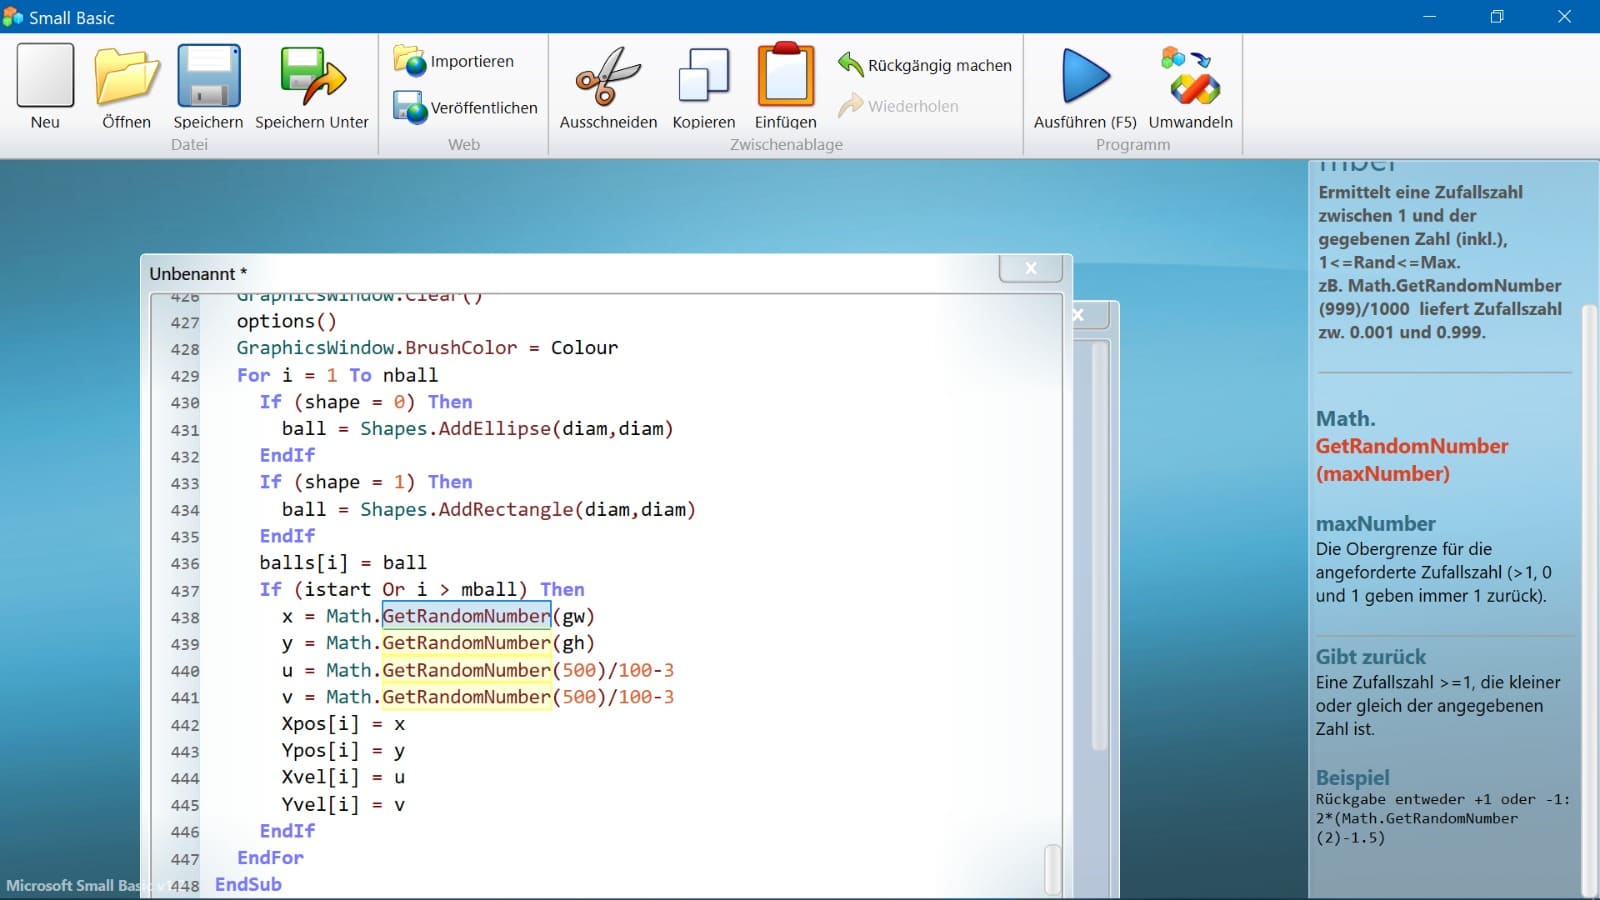Screen dimensions: 1600x900
Task: Click AddEllipse on line 431
Action: 495,428
